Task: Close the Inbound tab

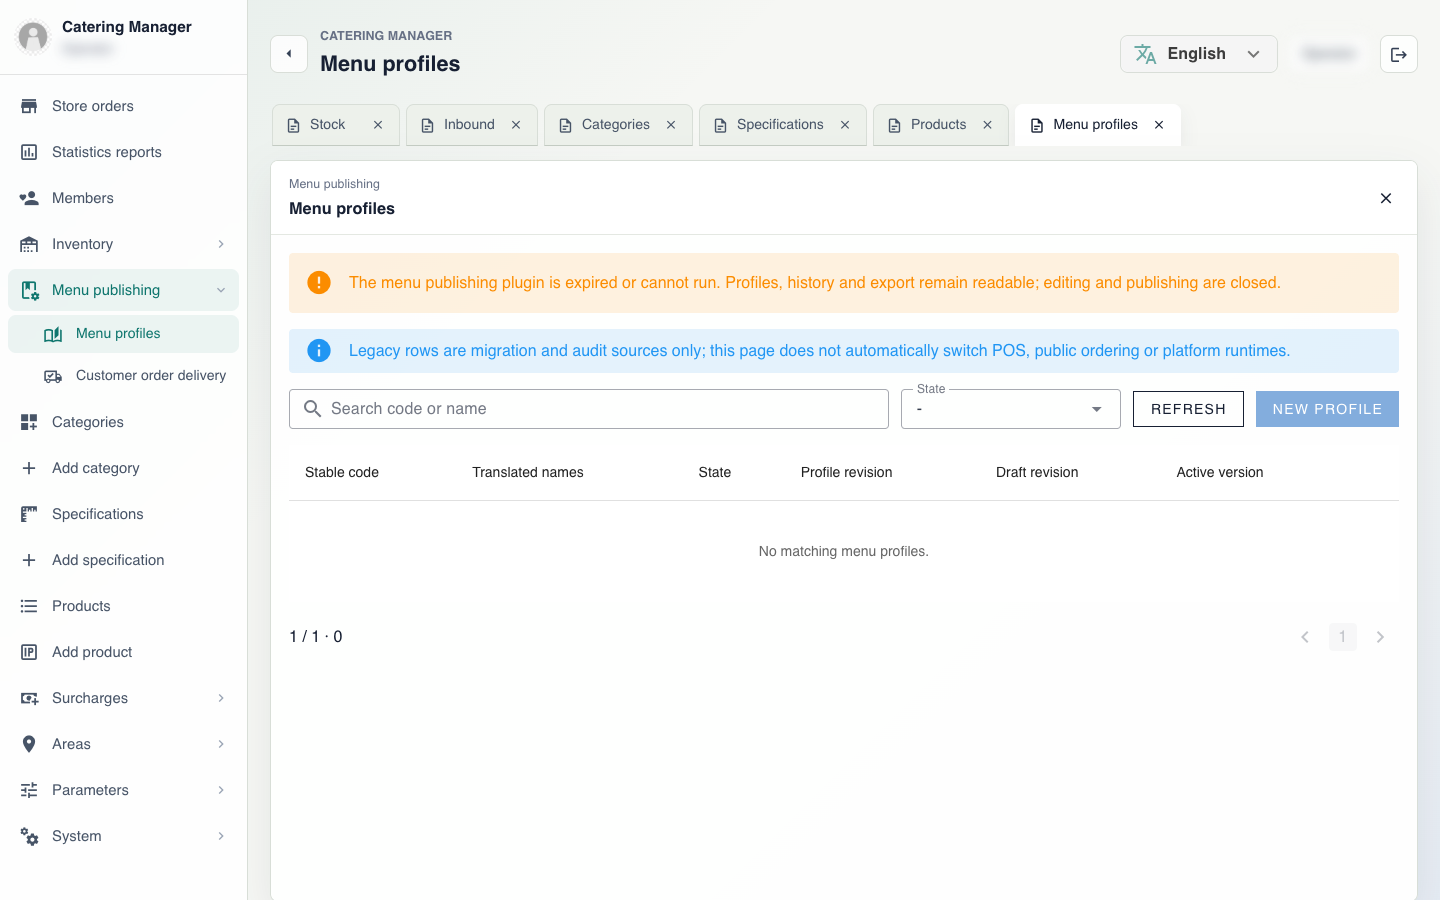Action: [516, 125]
